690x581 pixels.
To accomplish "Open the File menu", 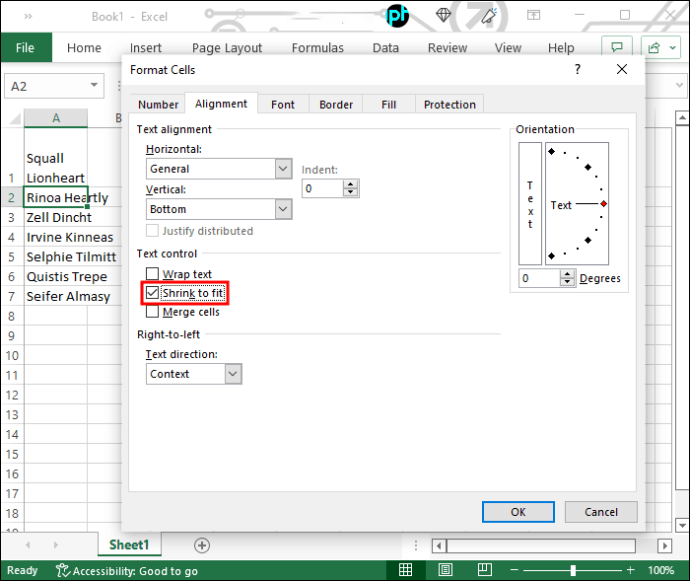I will point(26,48).
